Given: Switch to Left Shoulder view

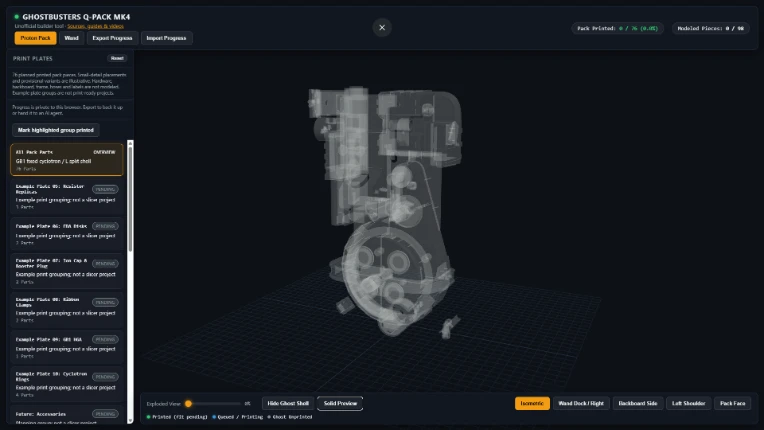Looking at the screenshot, I should [688, 403].
